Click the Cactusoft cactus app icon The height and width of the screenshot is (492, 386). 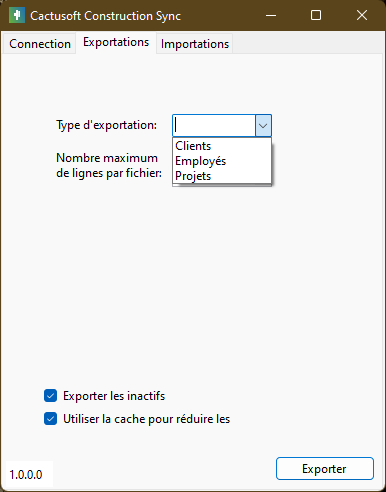tap(17, 15)
